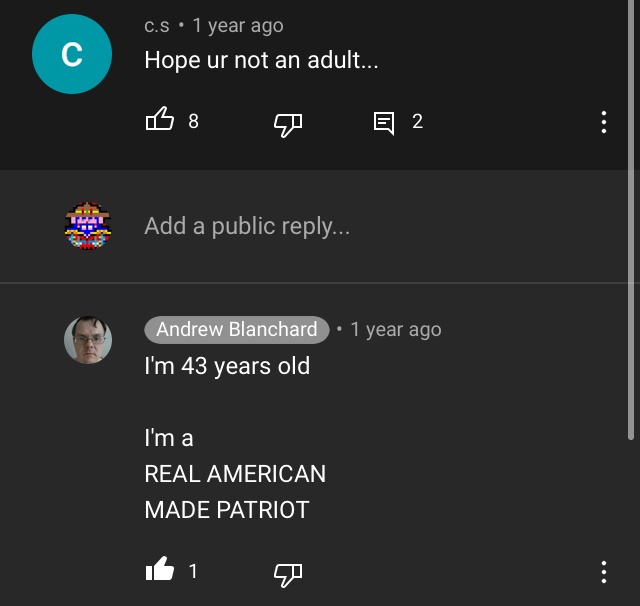Open the Andrew Blanchard name chip
This screenshot has width=640, height=606.
coord(237,330)
